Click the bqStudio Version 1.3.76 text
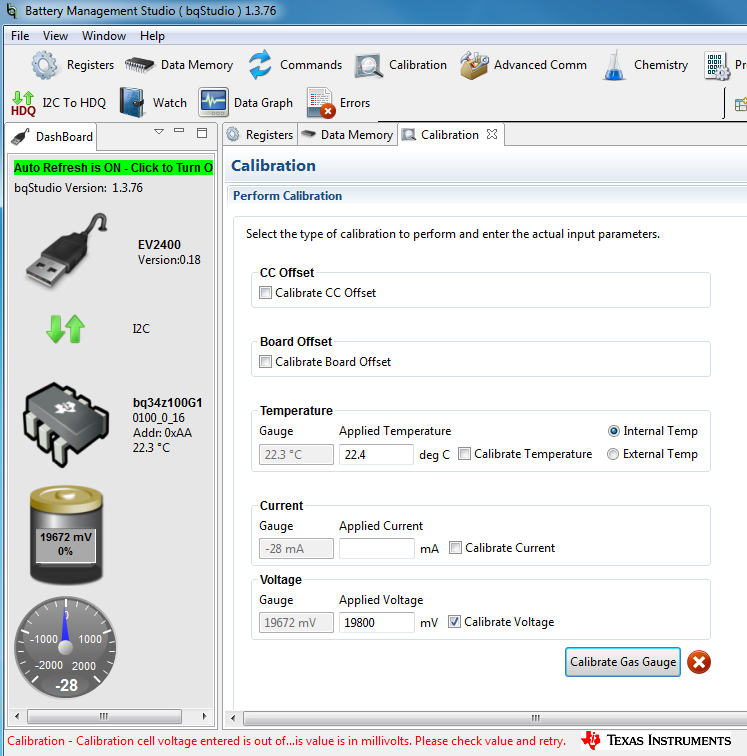The height and width of the screenshot is (756, 747). 79,188
